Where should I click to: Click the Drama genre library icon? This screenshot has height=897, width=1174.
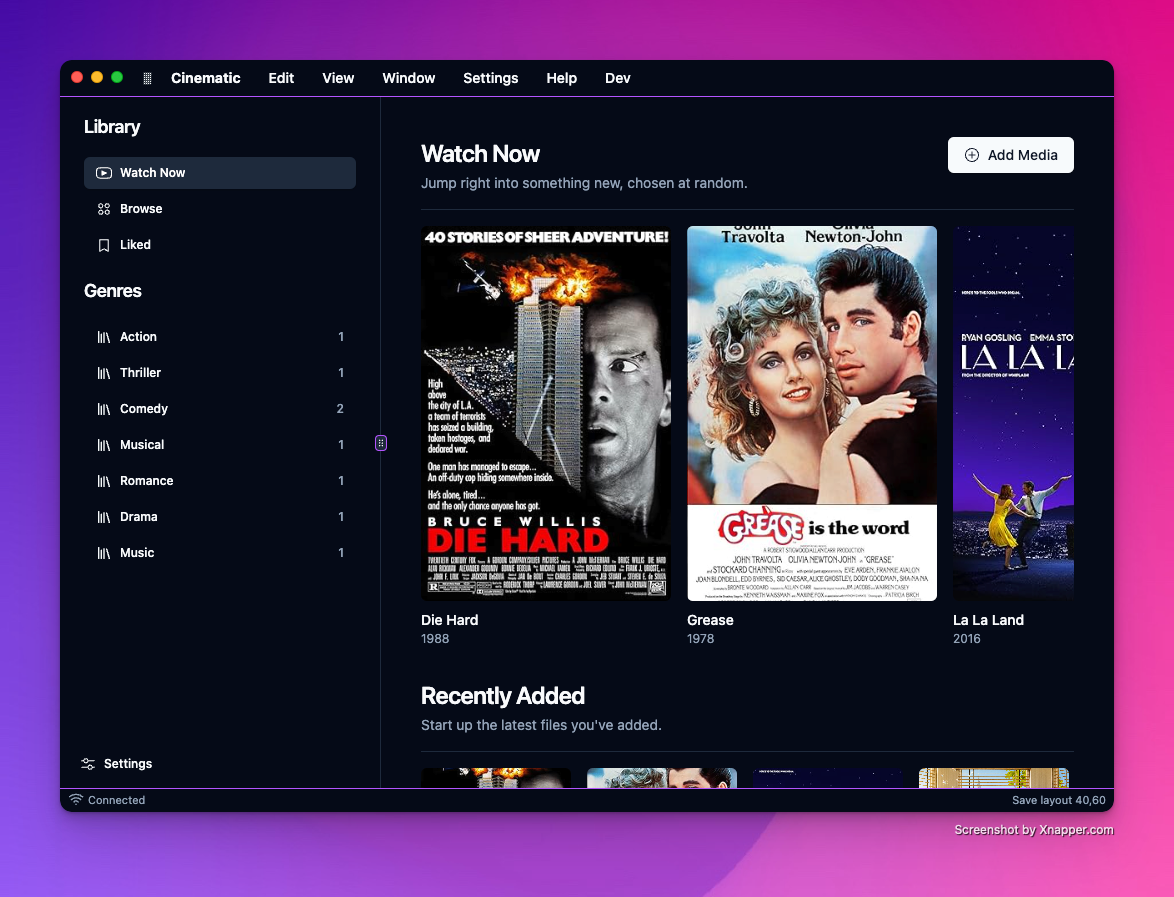click(104, 517)
